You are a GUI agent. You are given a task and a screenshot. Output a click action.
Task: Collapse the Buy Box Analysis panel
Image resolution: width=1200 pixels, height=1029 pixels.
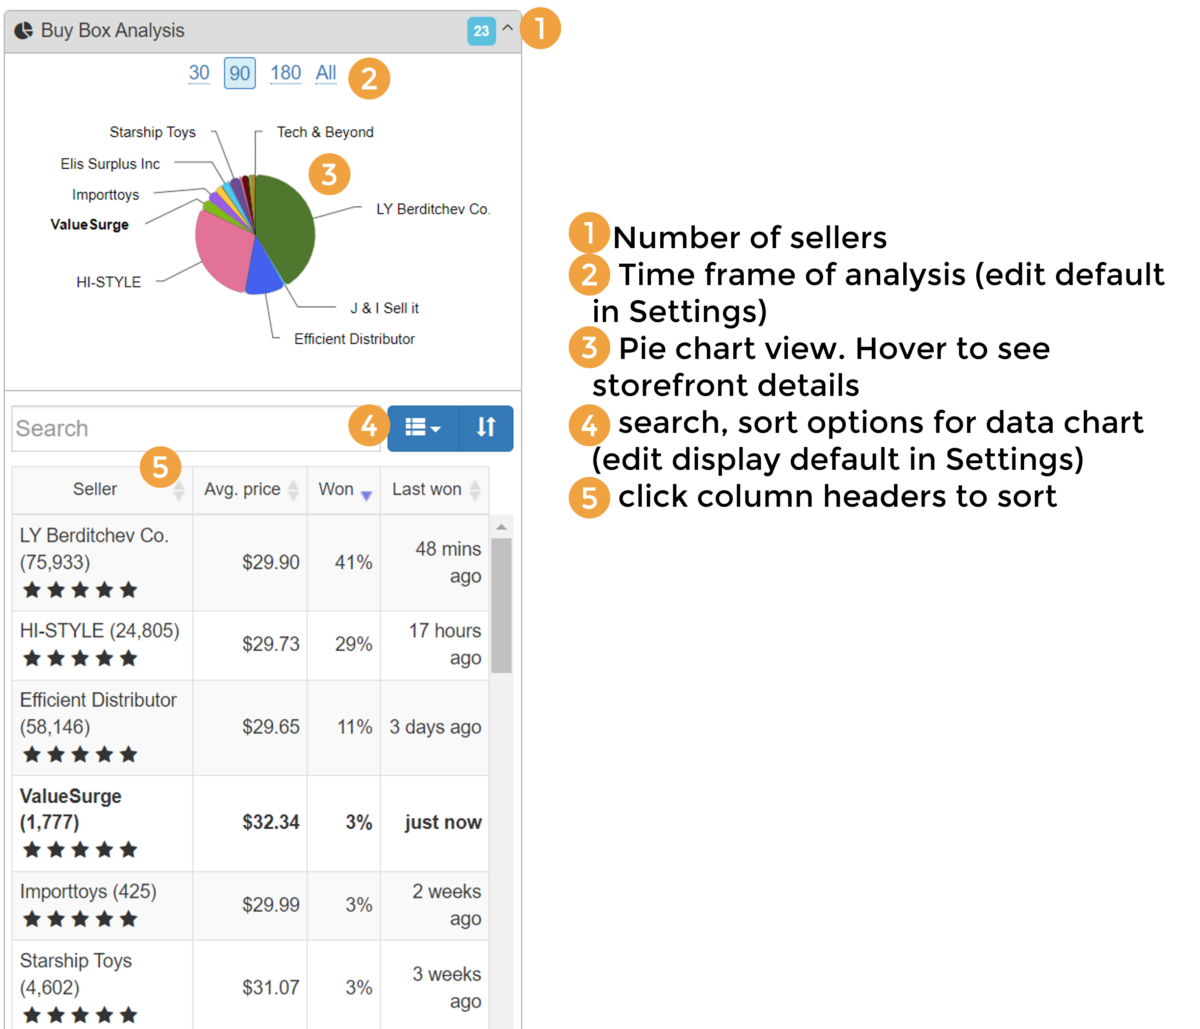507,30
